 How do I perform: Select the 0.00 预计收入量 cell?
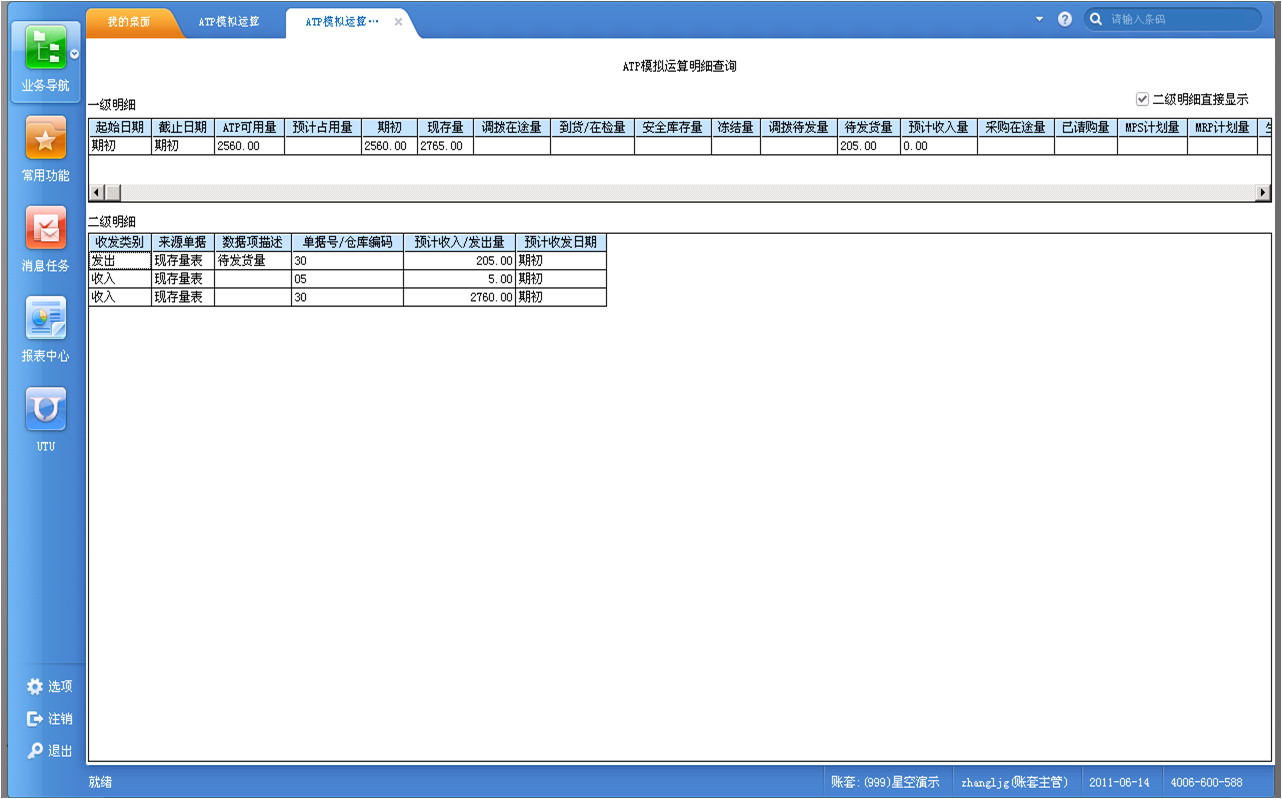point(938,146)
